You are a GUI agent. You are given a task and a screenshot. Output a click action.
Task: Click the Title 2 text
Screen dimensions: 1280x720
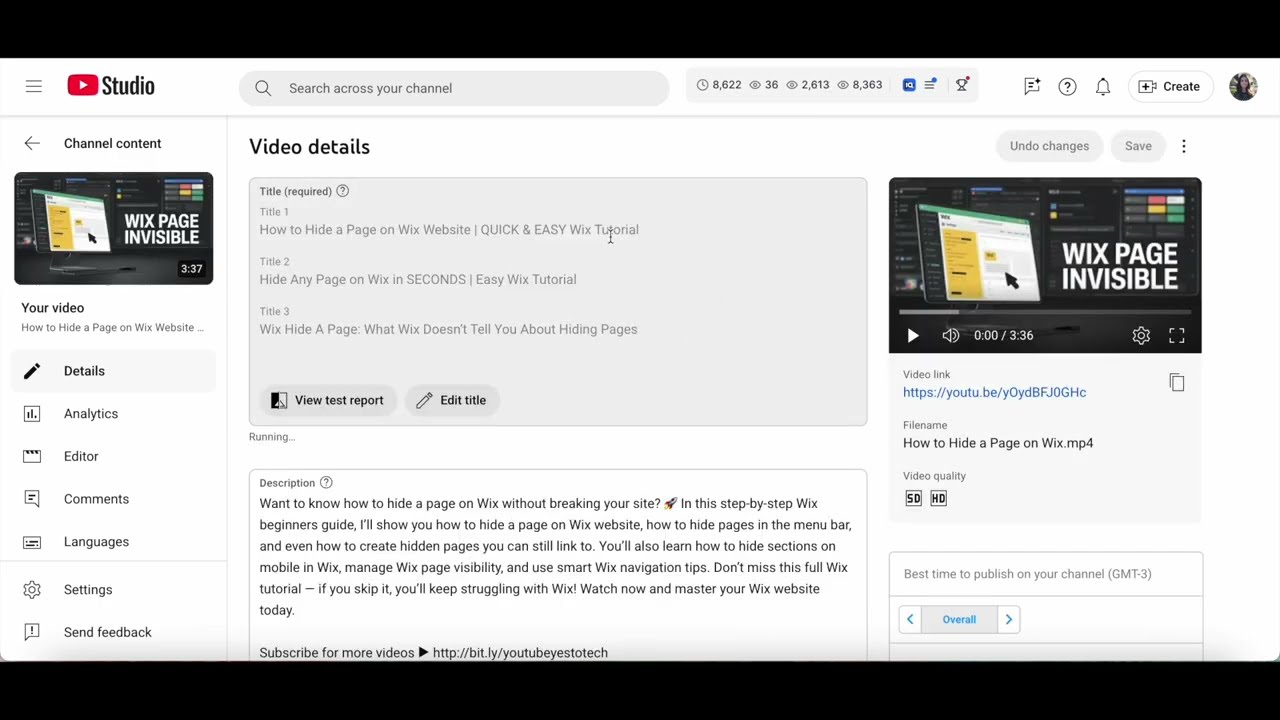418,280
